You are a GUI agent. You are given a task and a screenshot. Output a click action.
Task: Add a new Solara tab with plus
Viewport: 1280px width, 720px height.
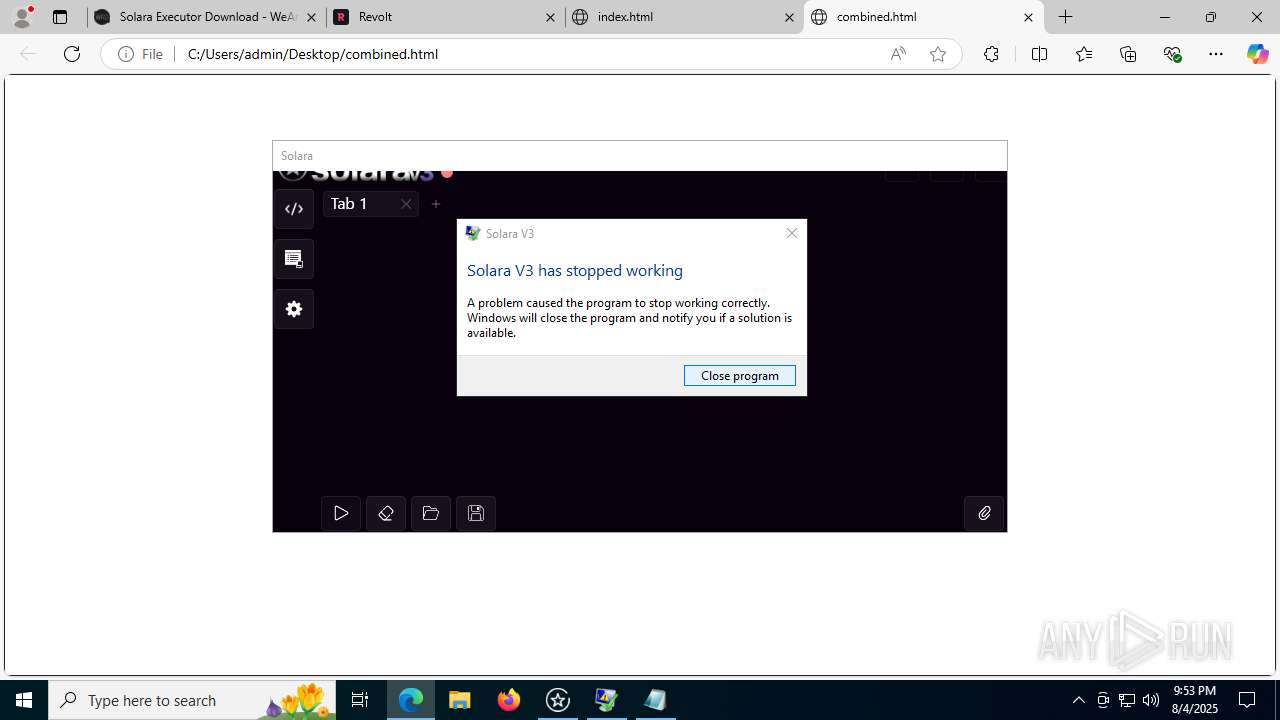[436, 204]
